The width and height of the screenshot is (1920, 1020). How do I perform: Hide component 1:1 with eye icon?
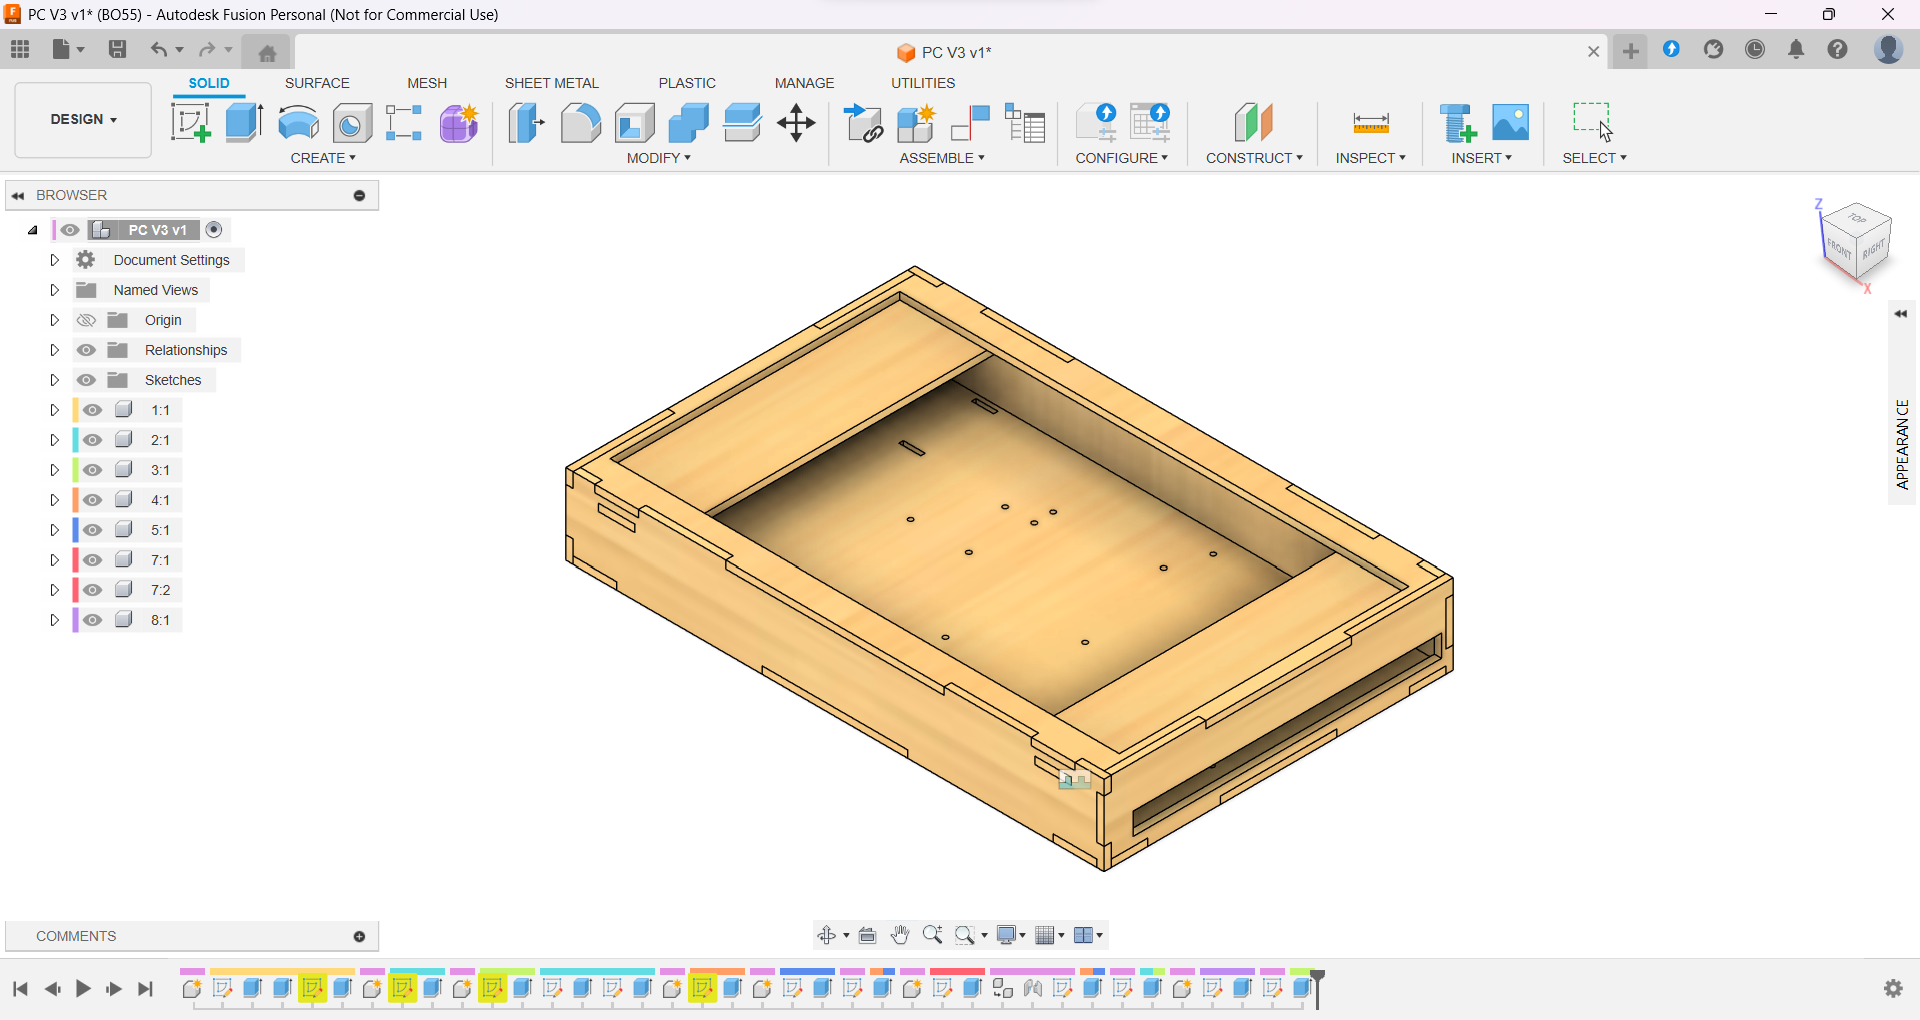pos(93,410)
